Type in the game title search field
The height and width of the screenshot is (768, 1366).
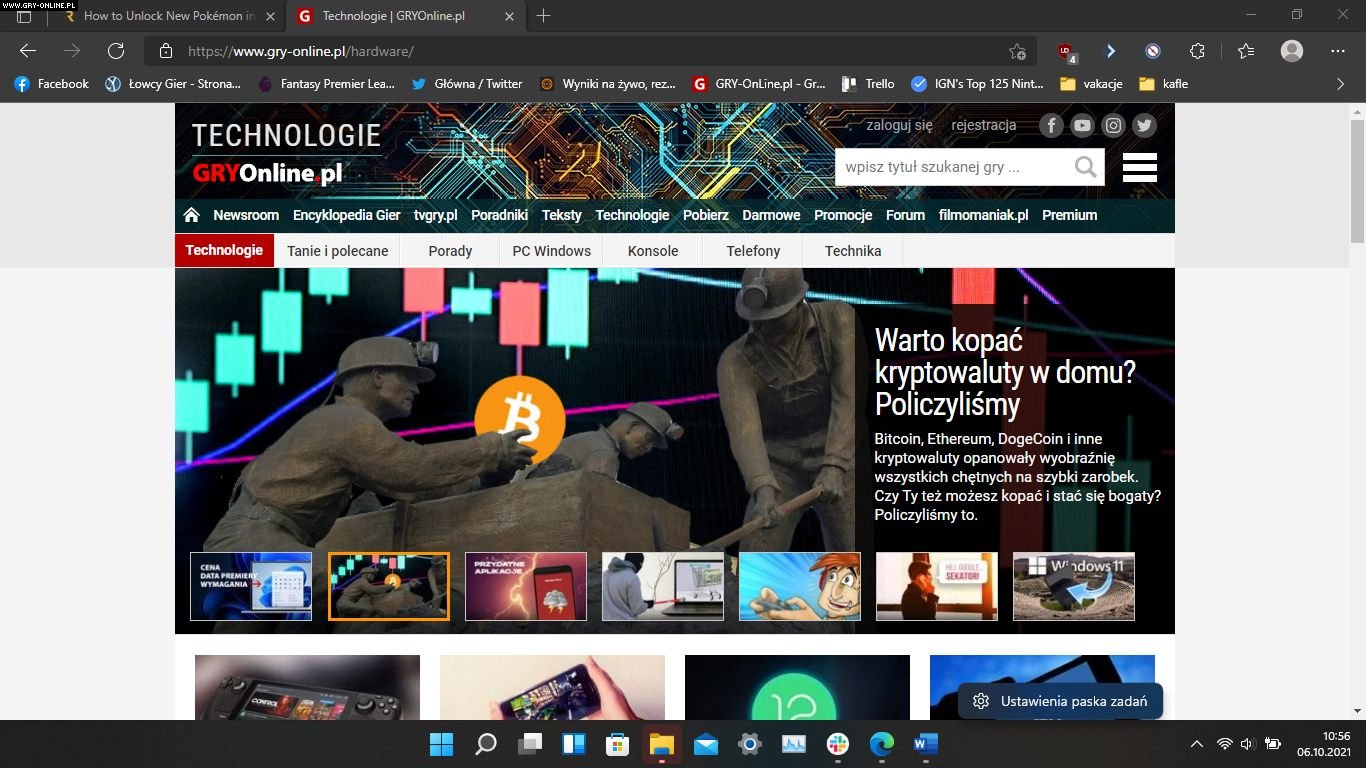(950, 167)
